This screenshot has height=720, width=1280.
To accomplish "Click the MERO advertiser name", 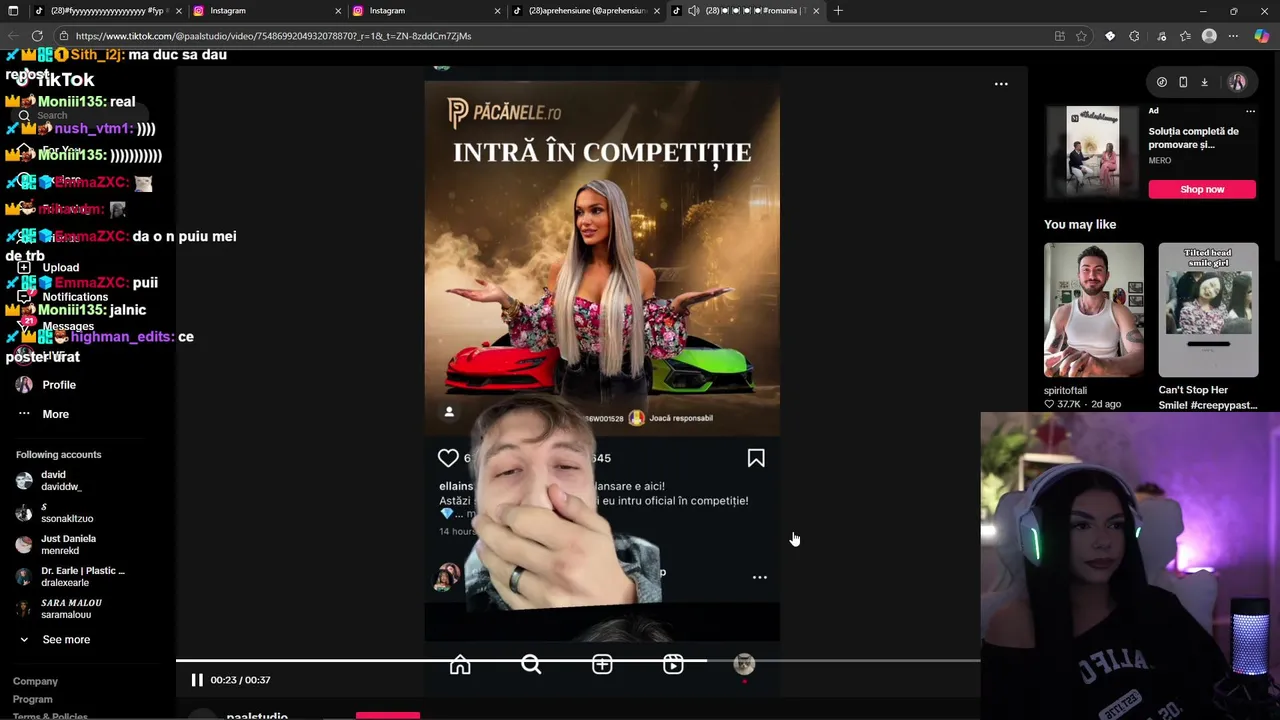I will point(1159,161).
